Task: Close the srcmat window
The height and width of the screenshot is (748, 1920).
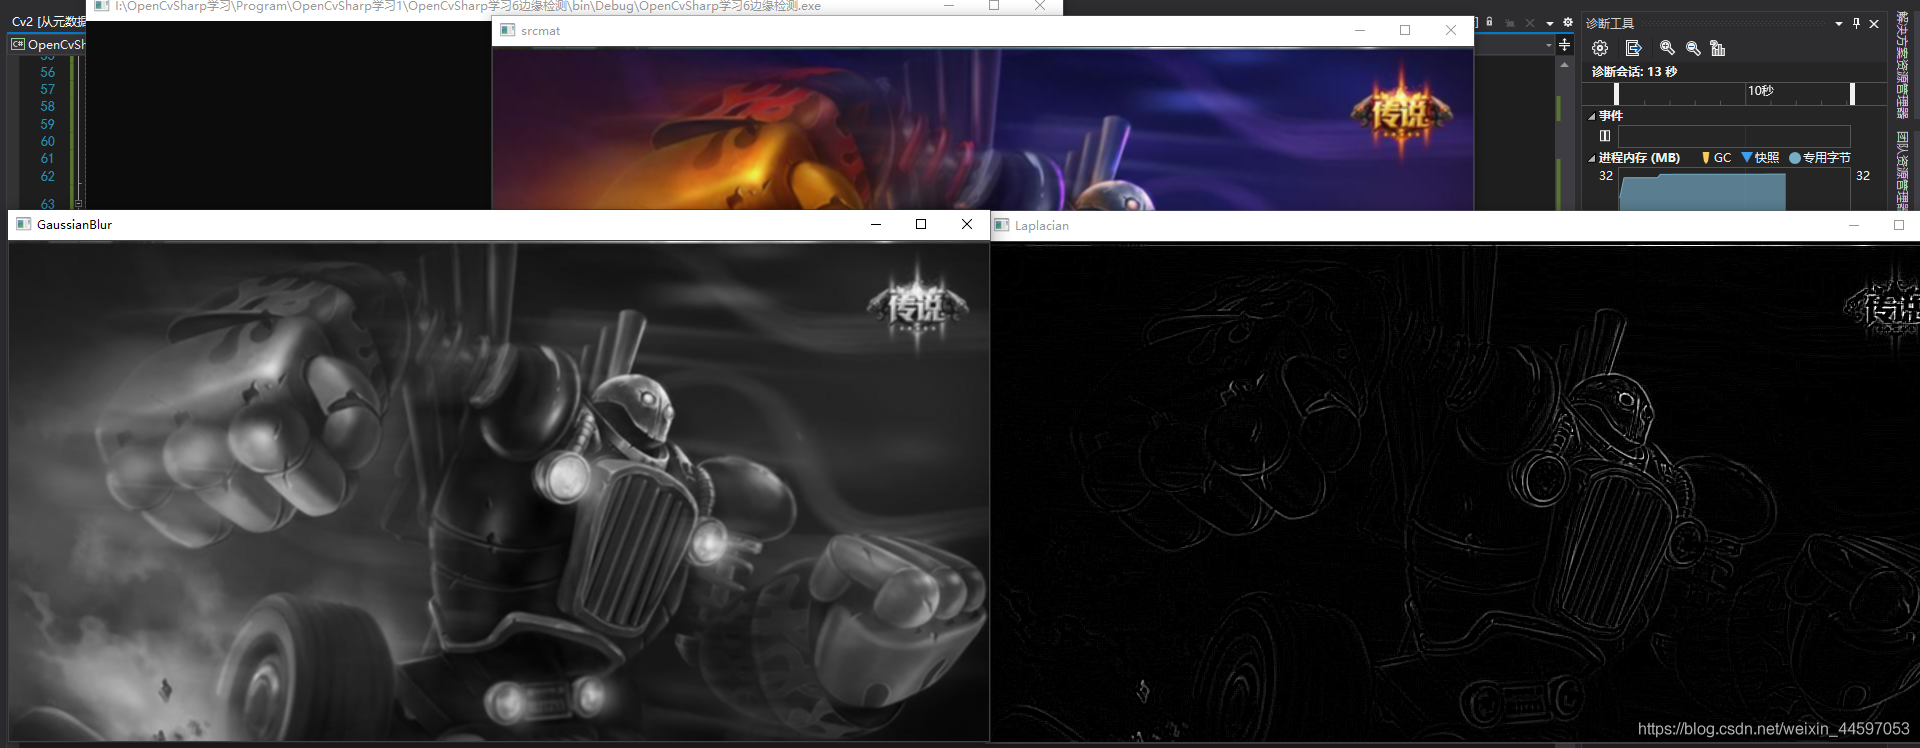Action: tap(1451, 31)
